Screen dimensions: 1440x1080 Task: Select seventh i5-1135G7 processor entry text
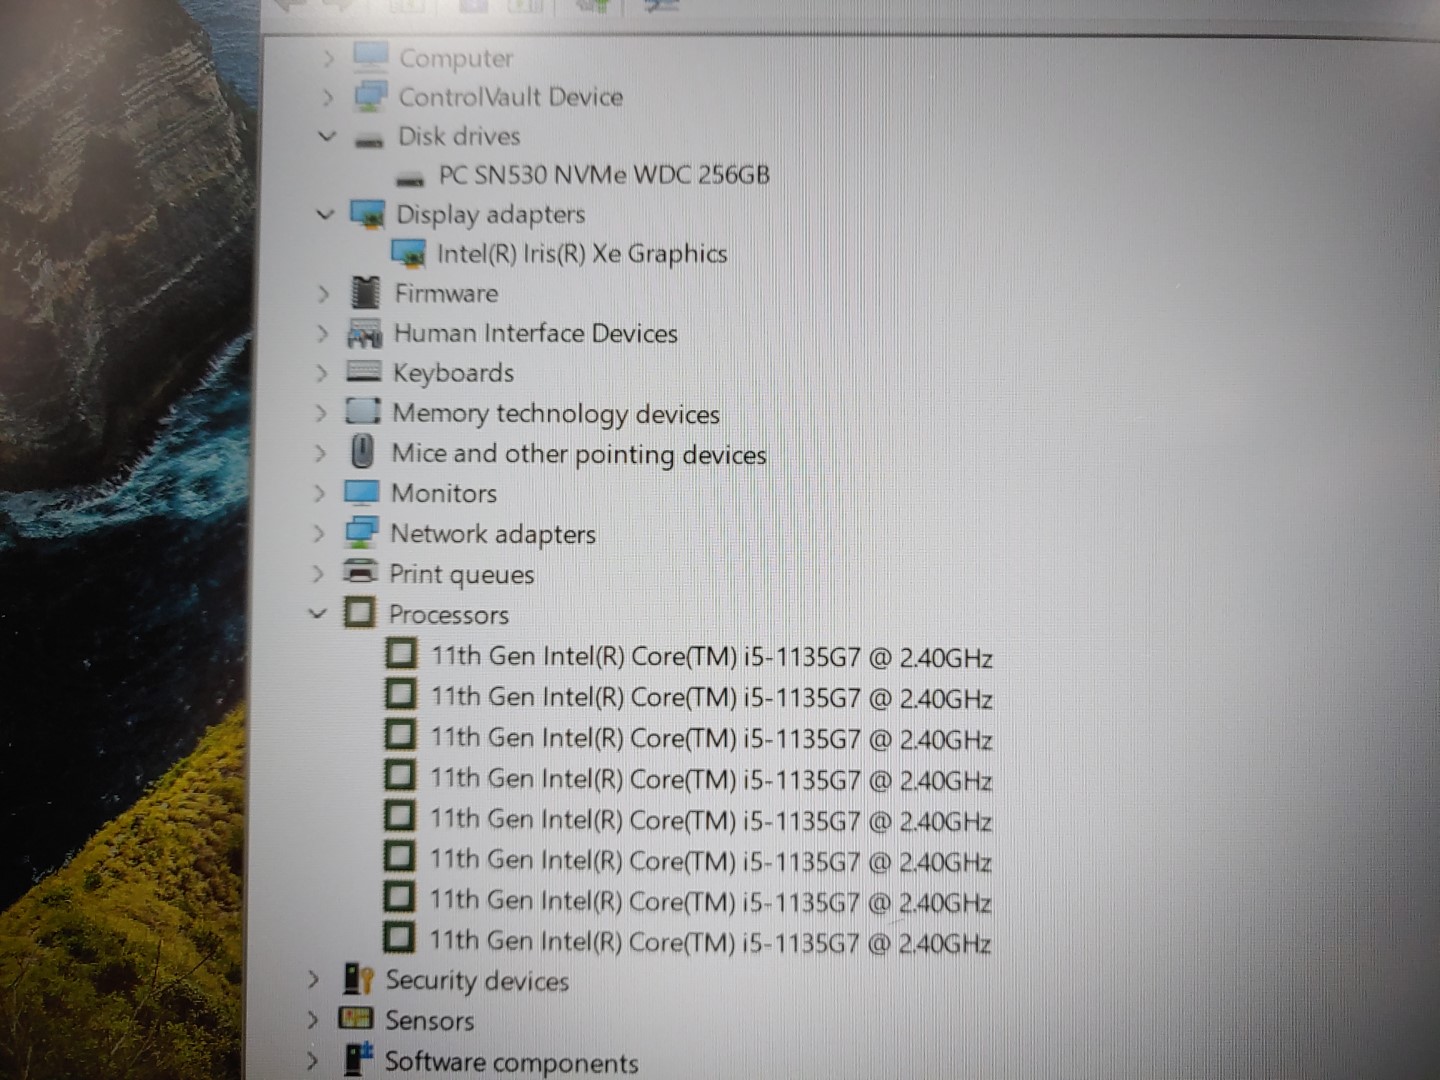(710, 901)
